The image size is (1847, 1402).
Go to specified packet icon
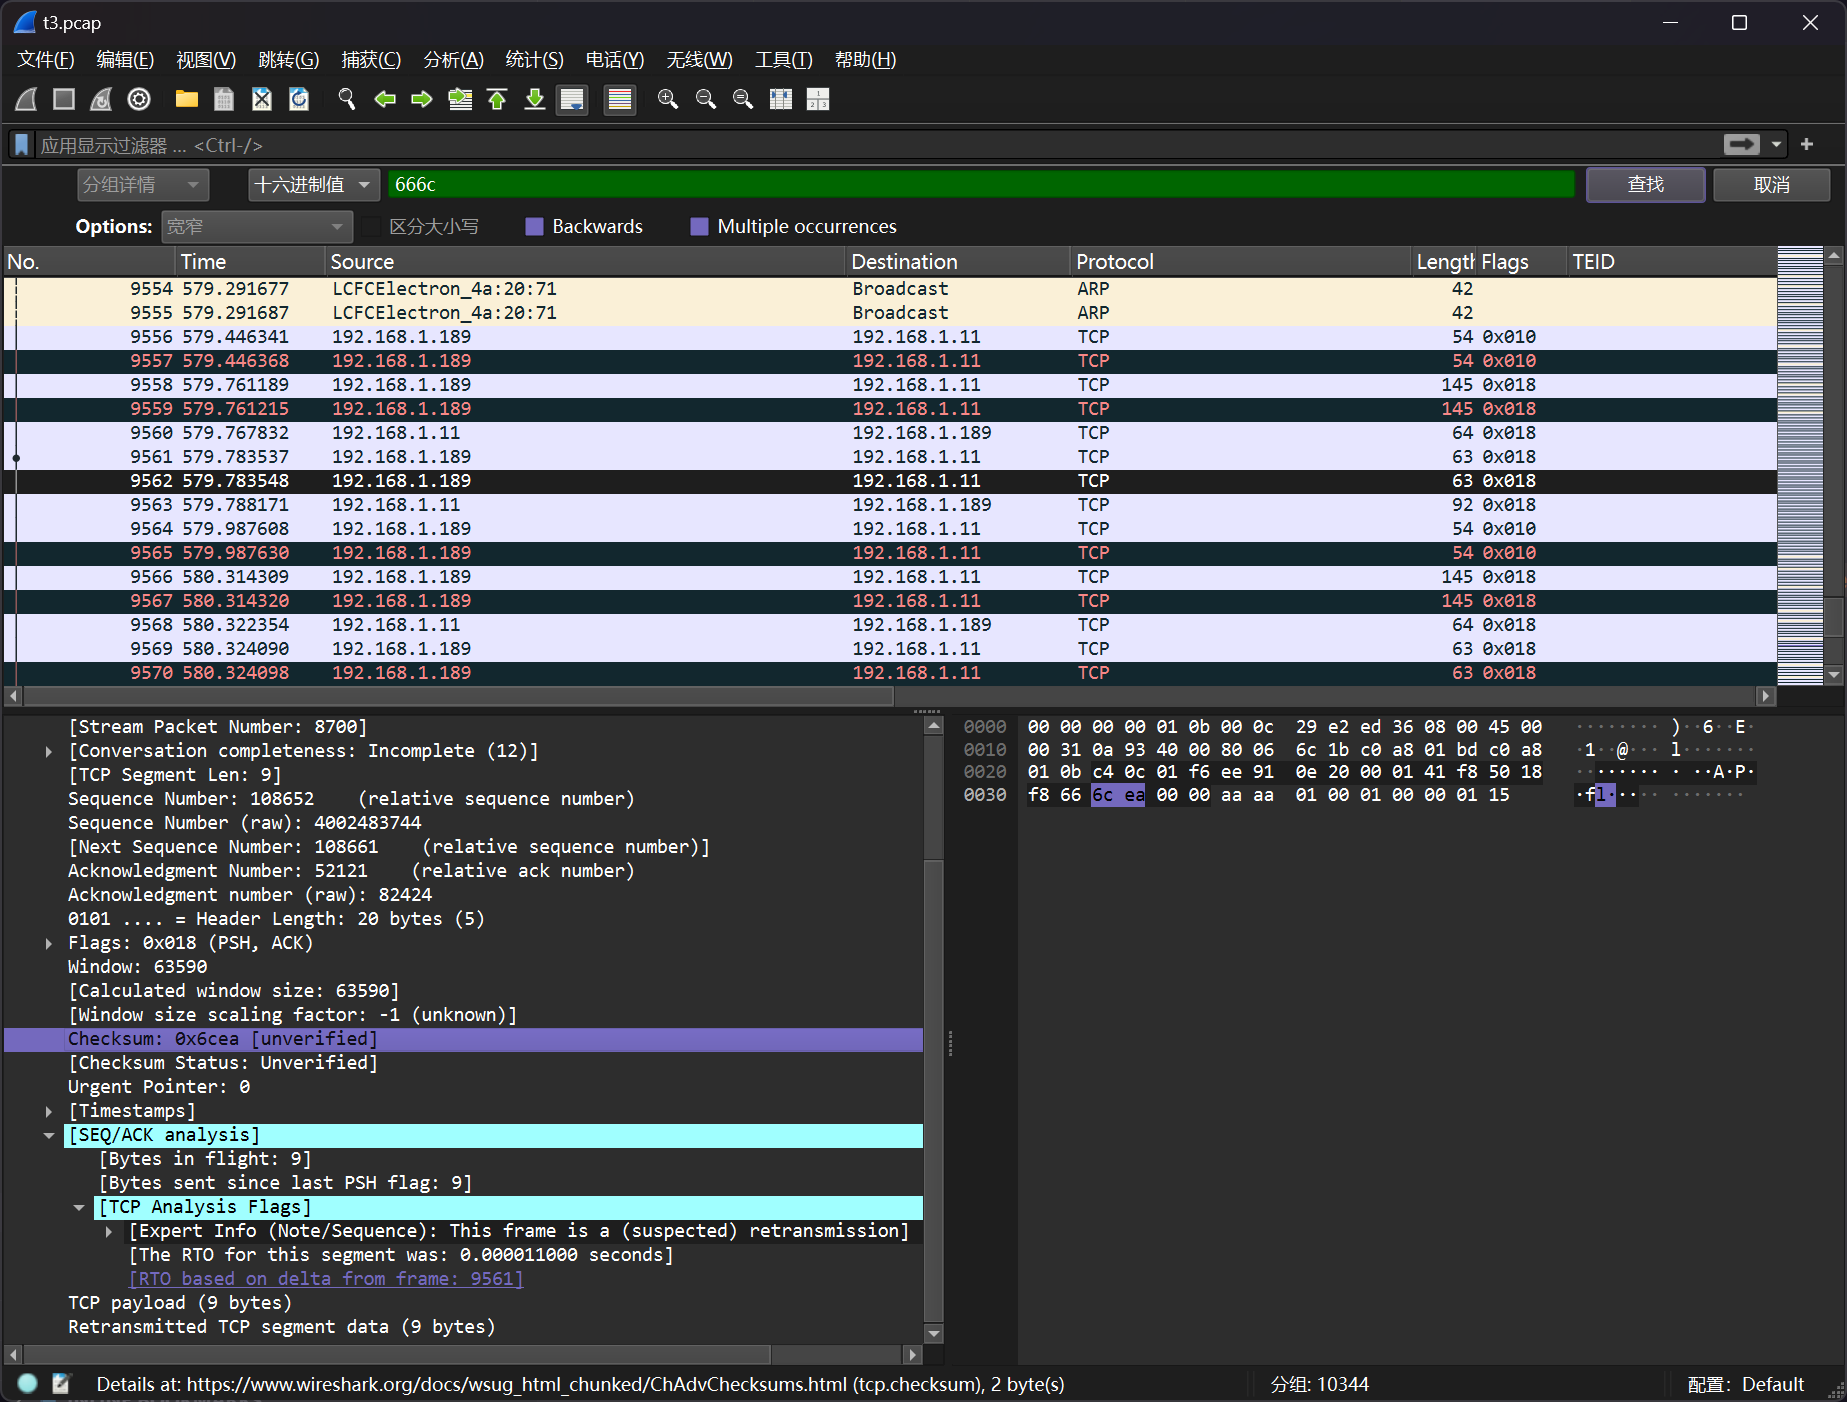click(x=460, y=99)
